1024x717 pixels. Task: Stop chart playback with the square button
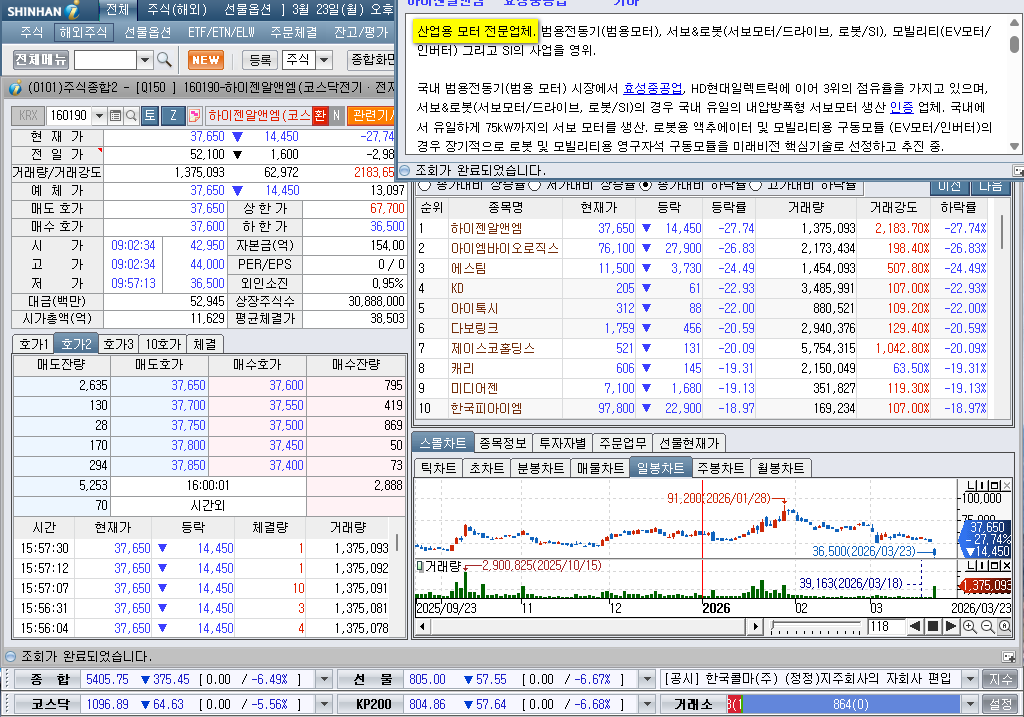[933, 627]
